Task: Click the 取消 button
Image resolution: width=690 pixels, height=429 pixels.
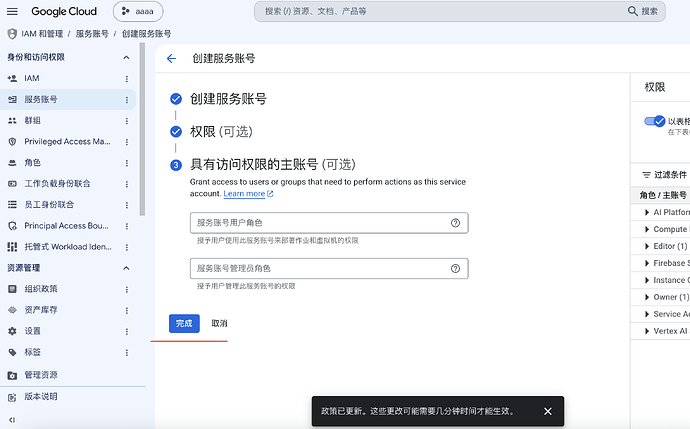Action: click(x=219, y=323)
